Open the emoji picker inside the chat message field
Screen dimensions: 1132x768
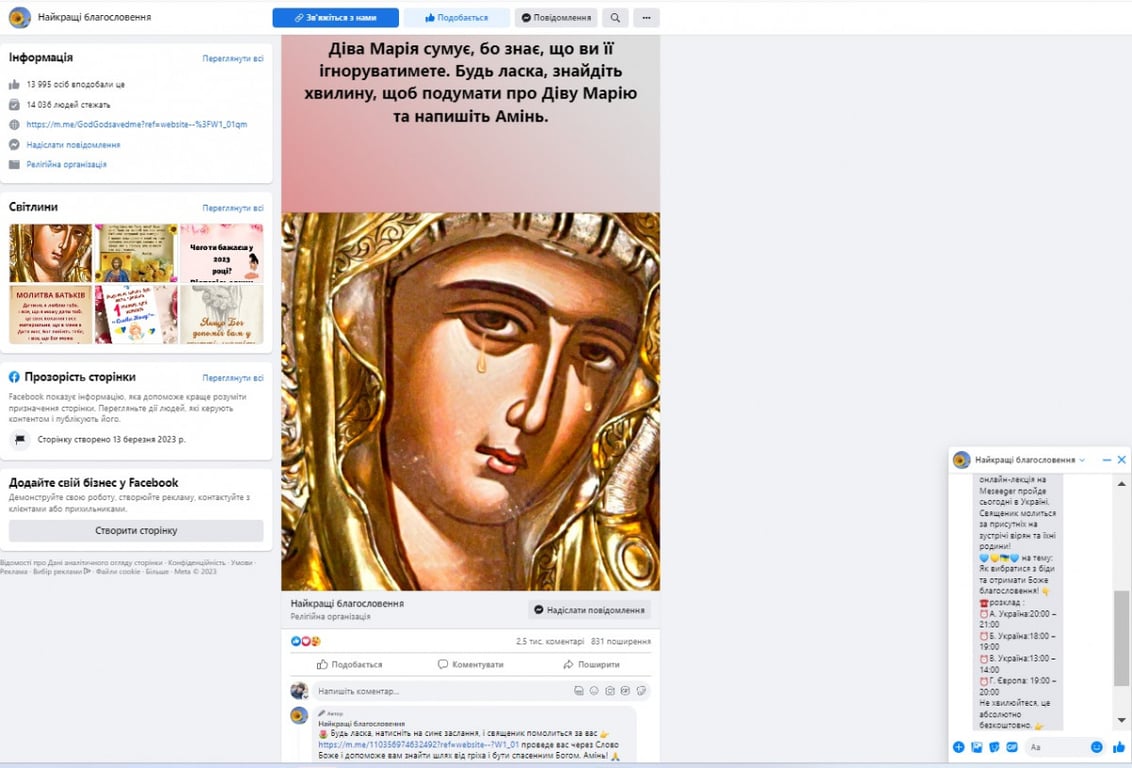[x=1097, y=747]
